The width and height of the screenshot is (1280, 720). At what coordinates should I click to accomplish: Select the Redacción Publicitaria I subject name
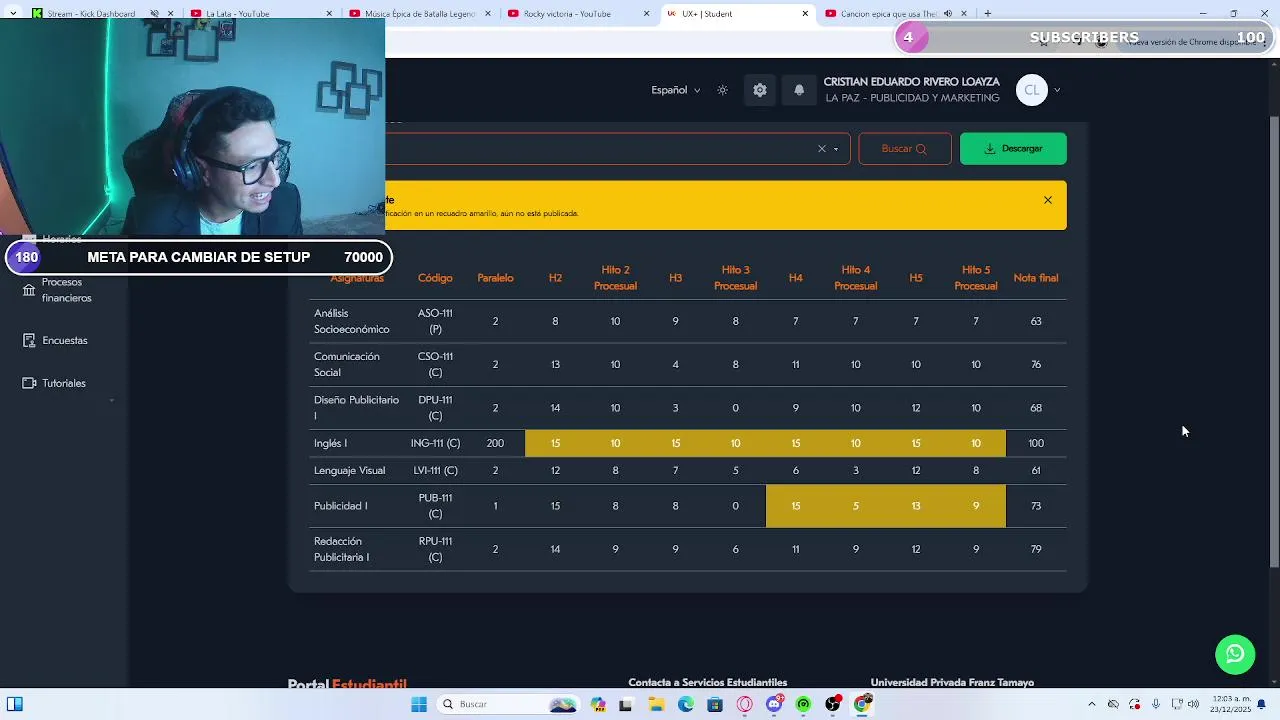[342, 549]
